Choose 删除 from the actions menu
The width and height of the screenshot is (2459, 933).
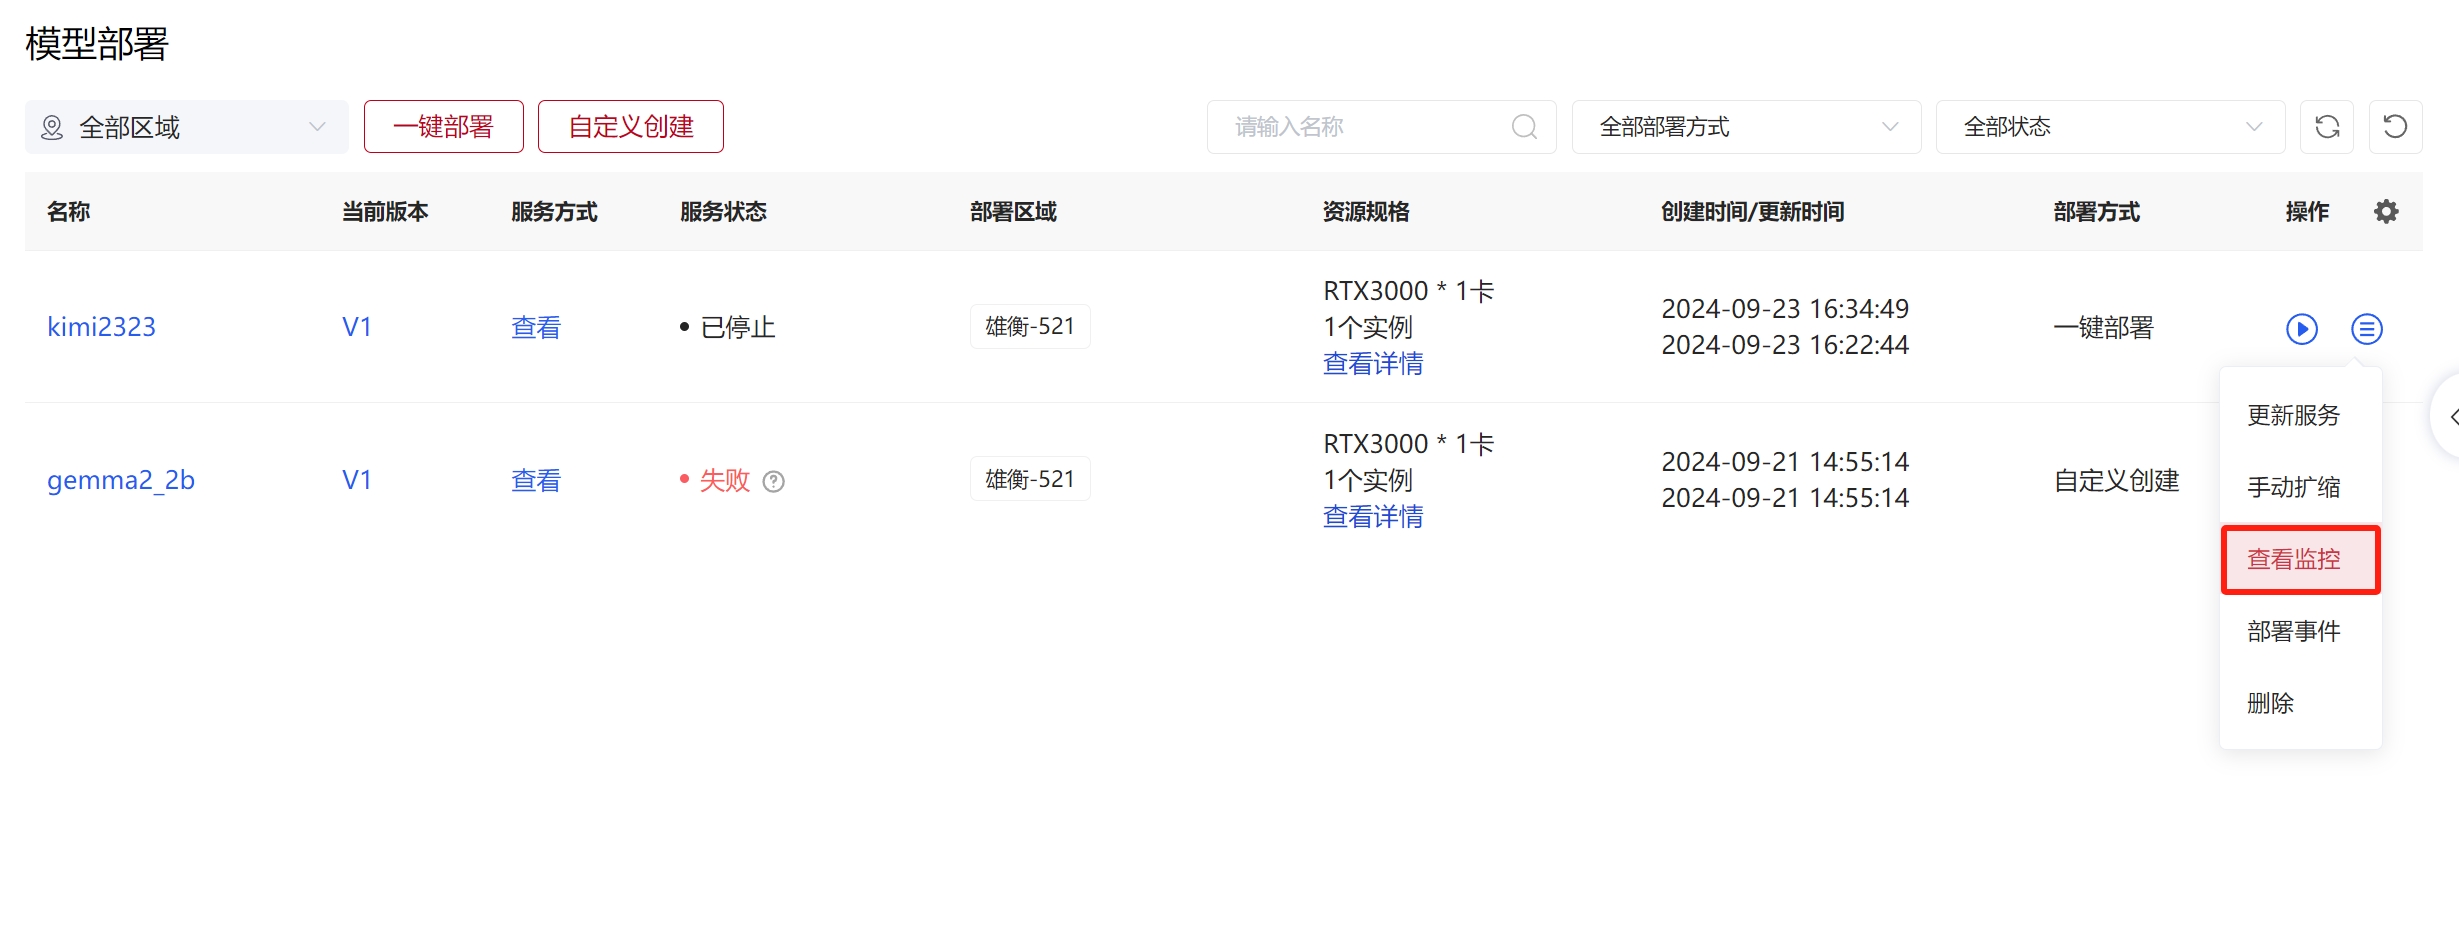click(x=2271, y=704)
